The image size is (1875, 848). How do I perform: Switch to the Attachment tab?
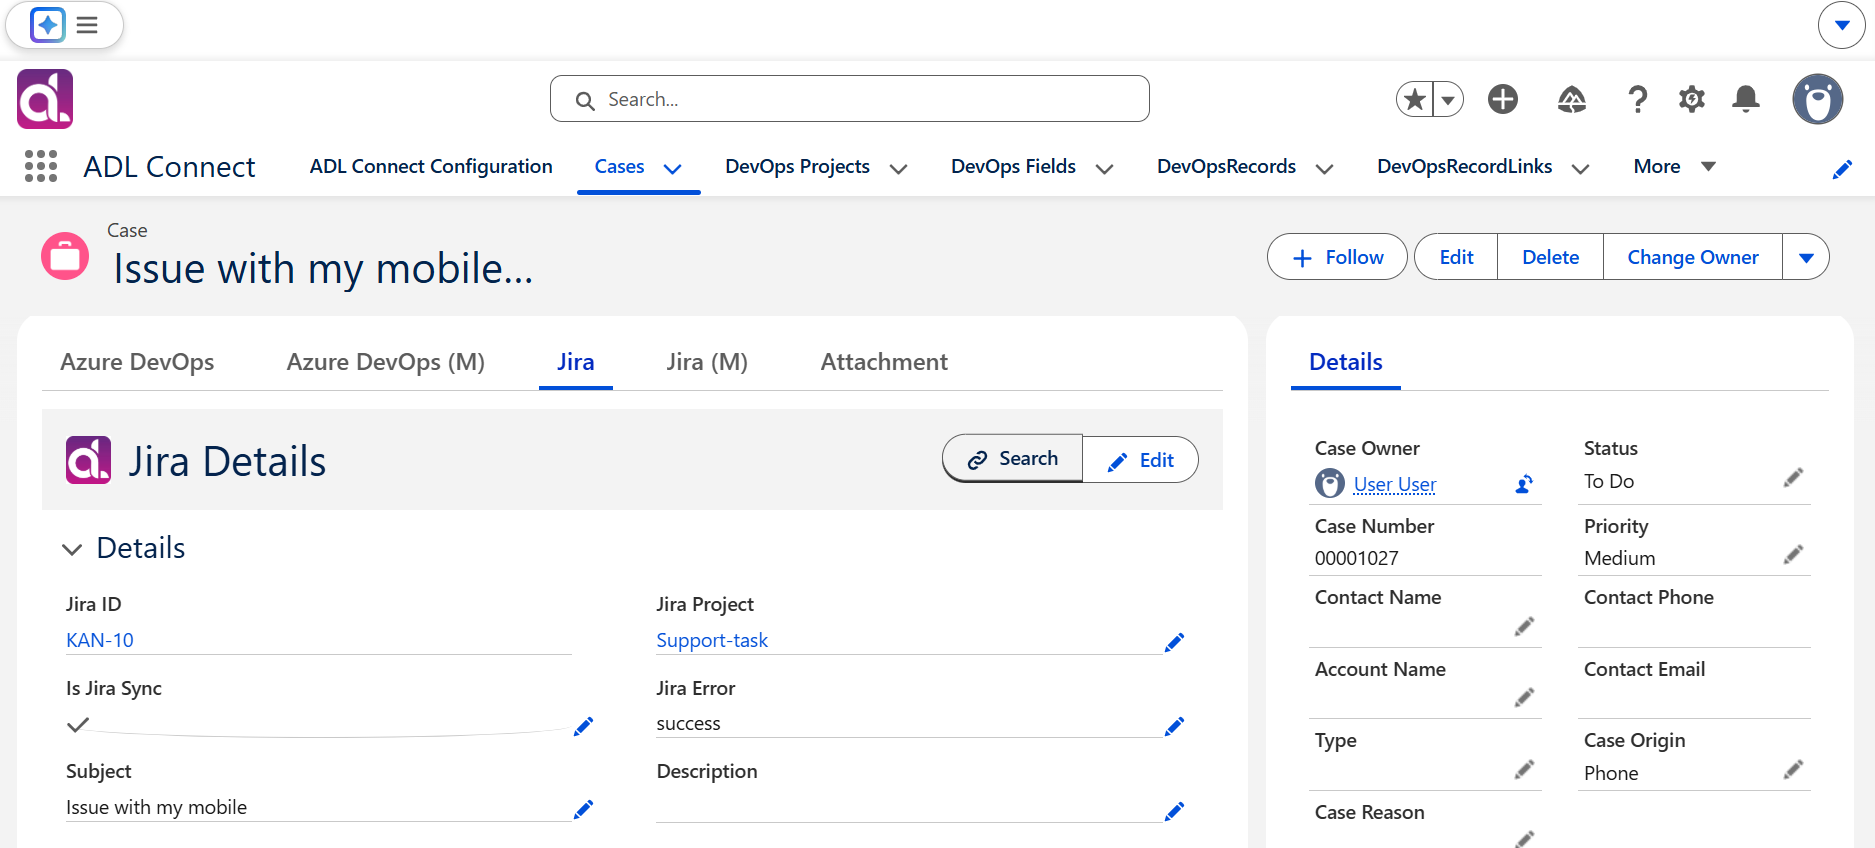tap(884, 362)
